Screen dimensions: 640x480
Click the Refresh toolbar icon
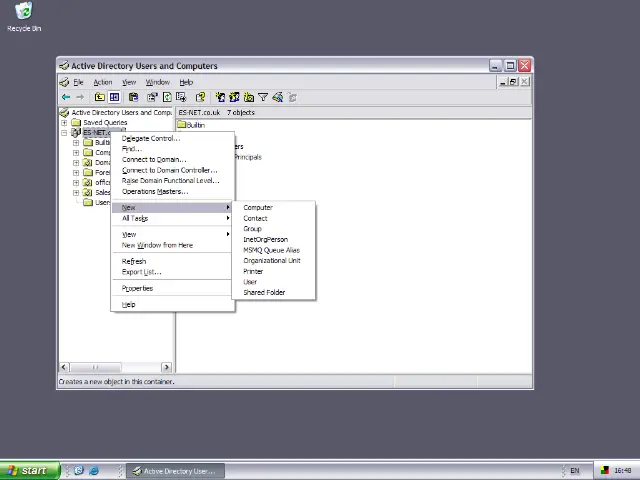pyautogui.click(x=167, y=97)
